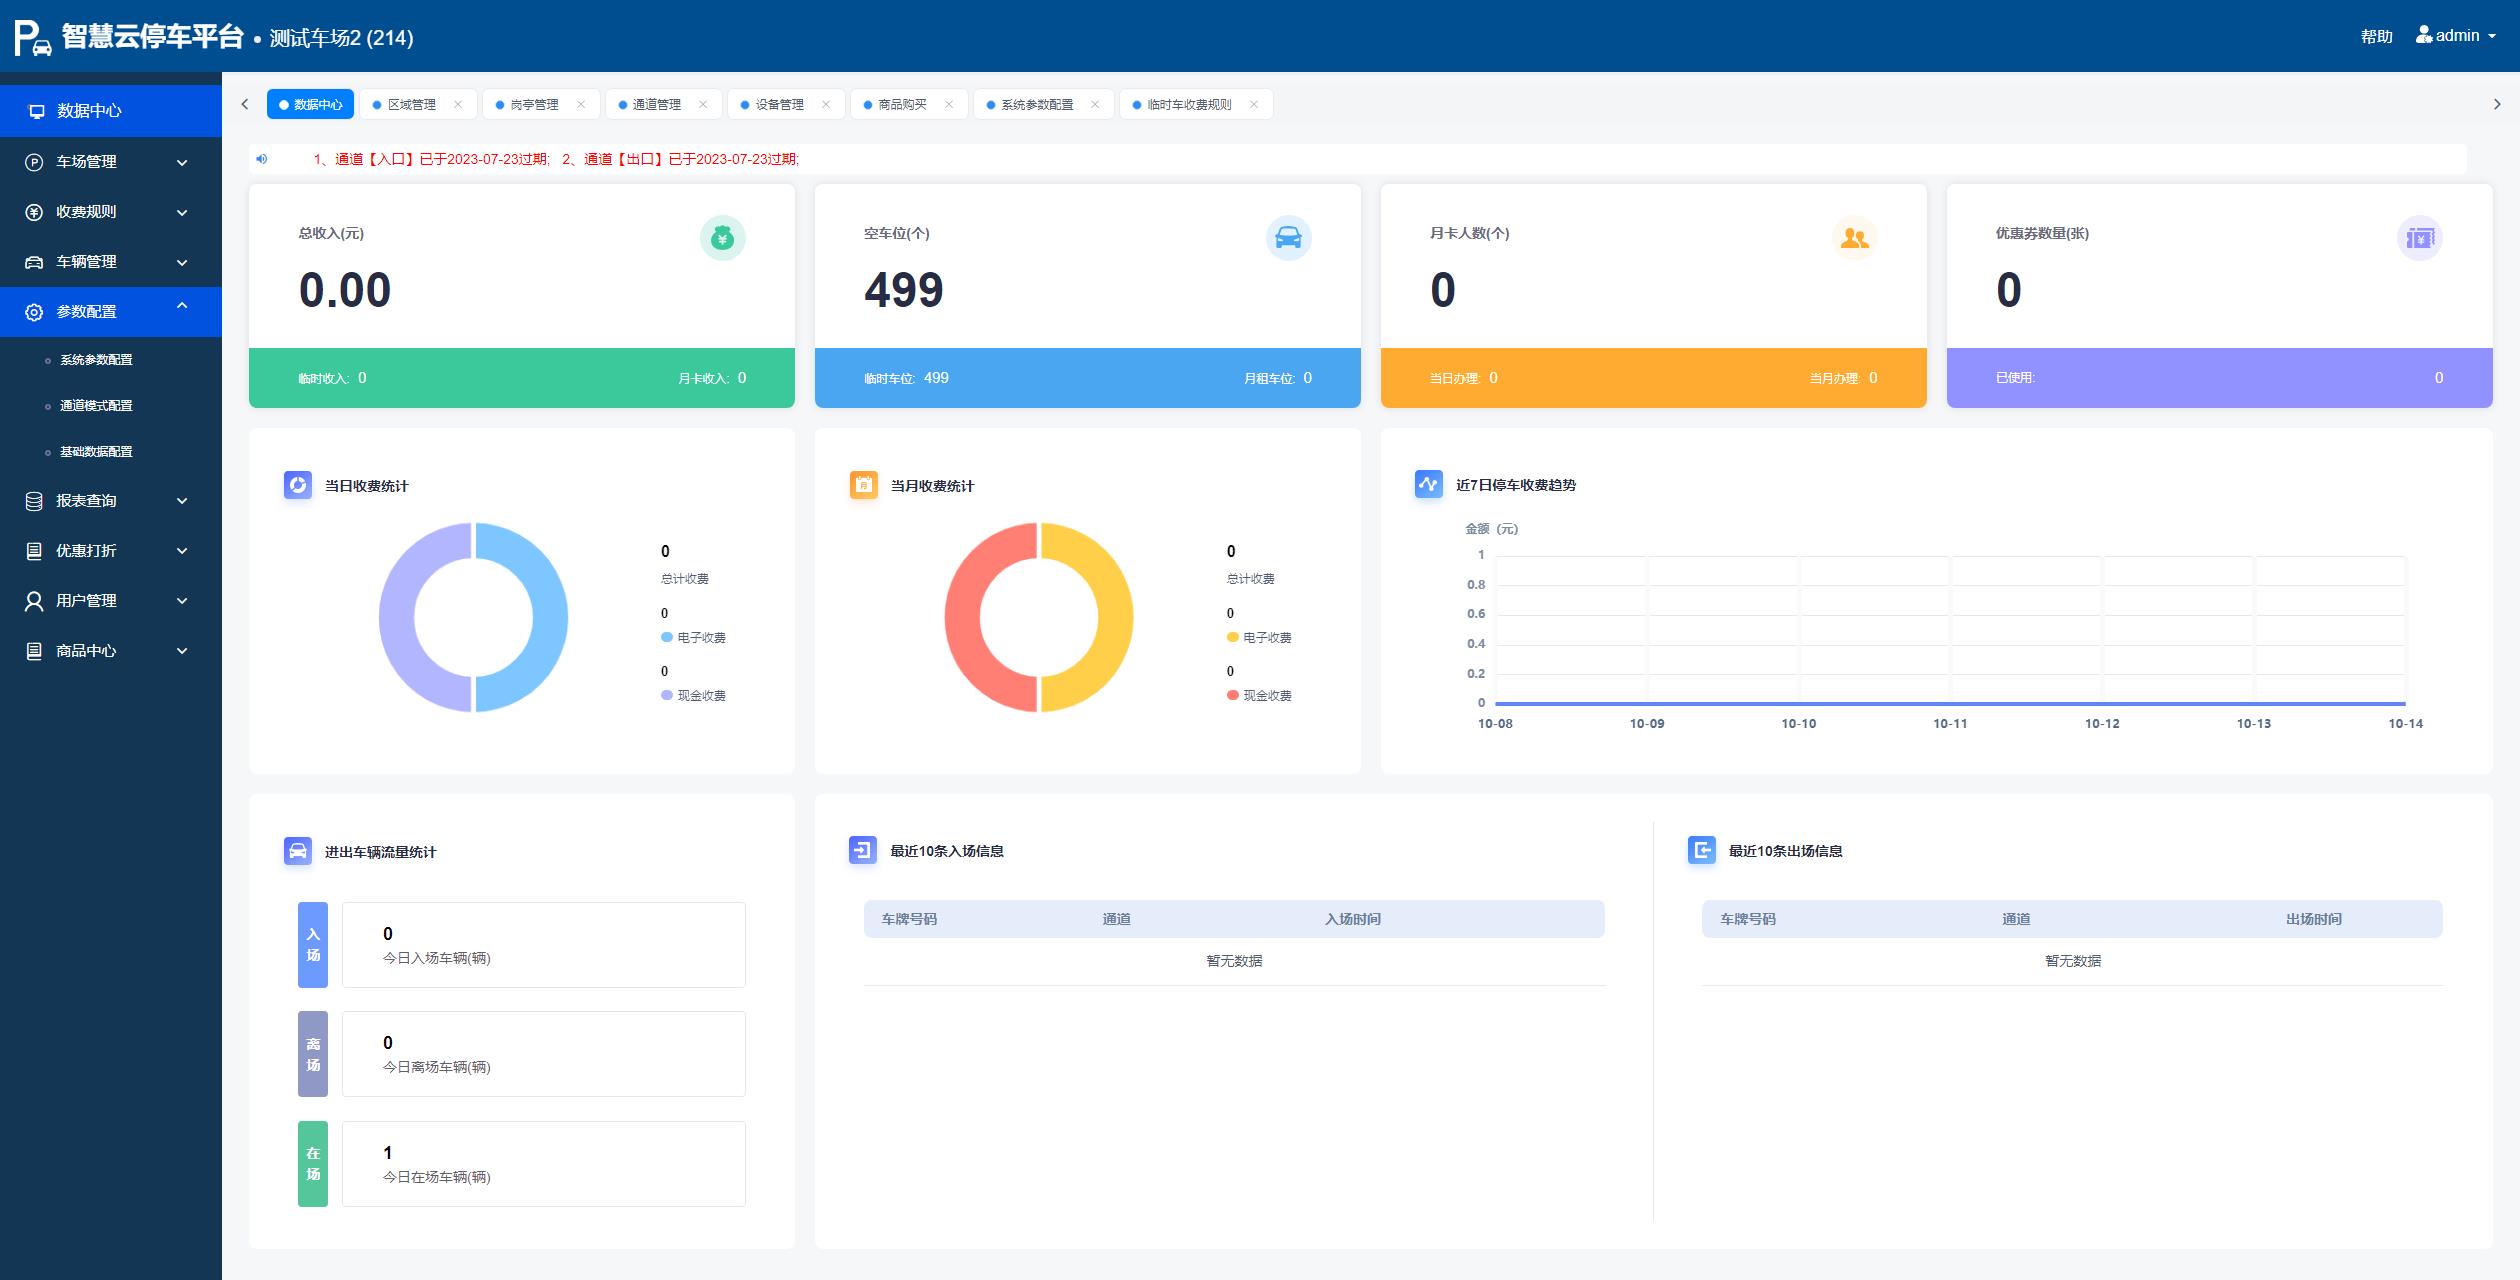Click the monthly card users icon
2520x1280 pixels.
pyautogui.click(x=1854, y=238)
